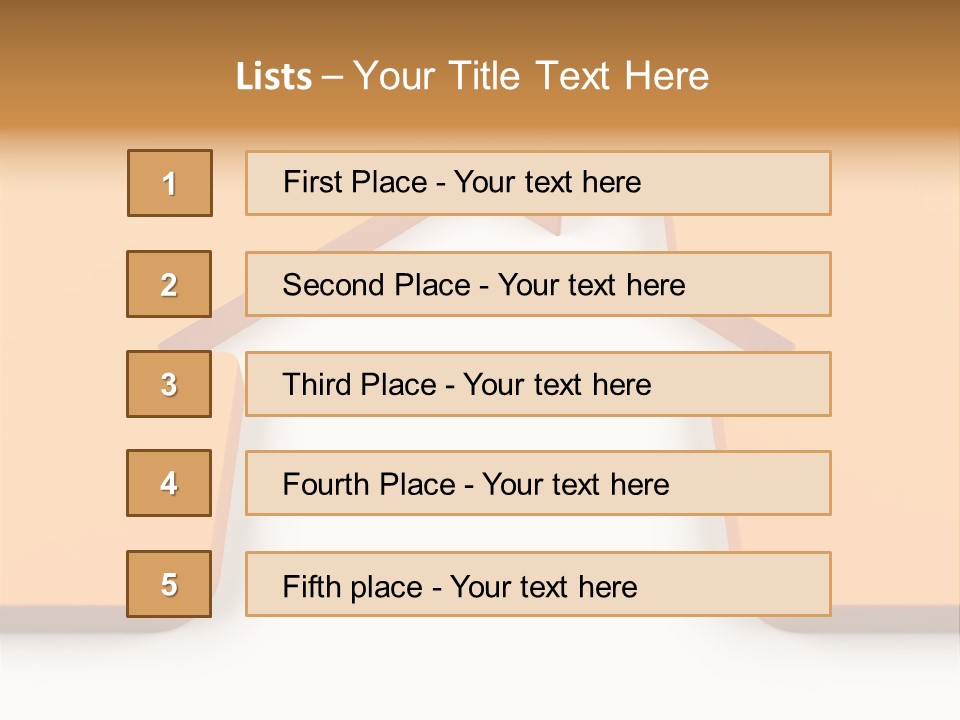The height and width of the screenshot is (720, 960).
Task: Select the First Place text bar
Action: (x=538, y=183)
